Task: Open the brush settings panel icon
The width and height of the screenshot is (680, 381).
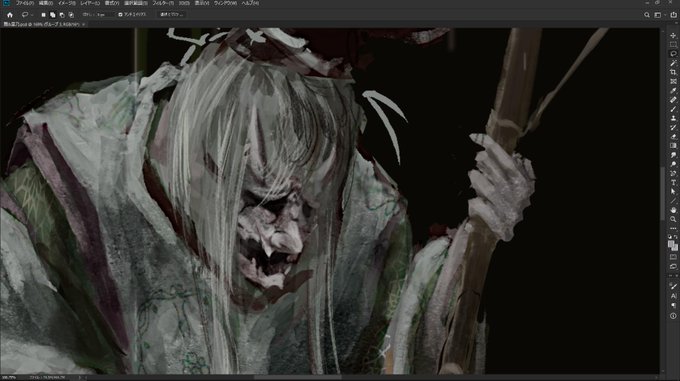Action: [673, 286]
